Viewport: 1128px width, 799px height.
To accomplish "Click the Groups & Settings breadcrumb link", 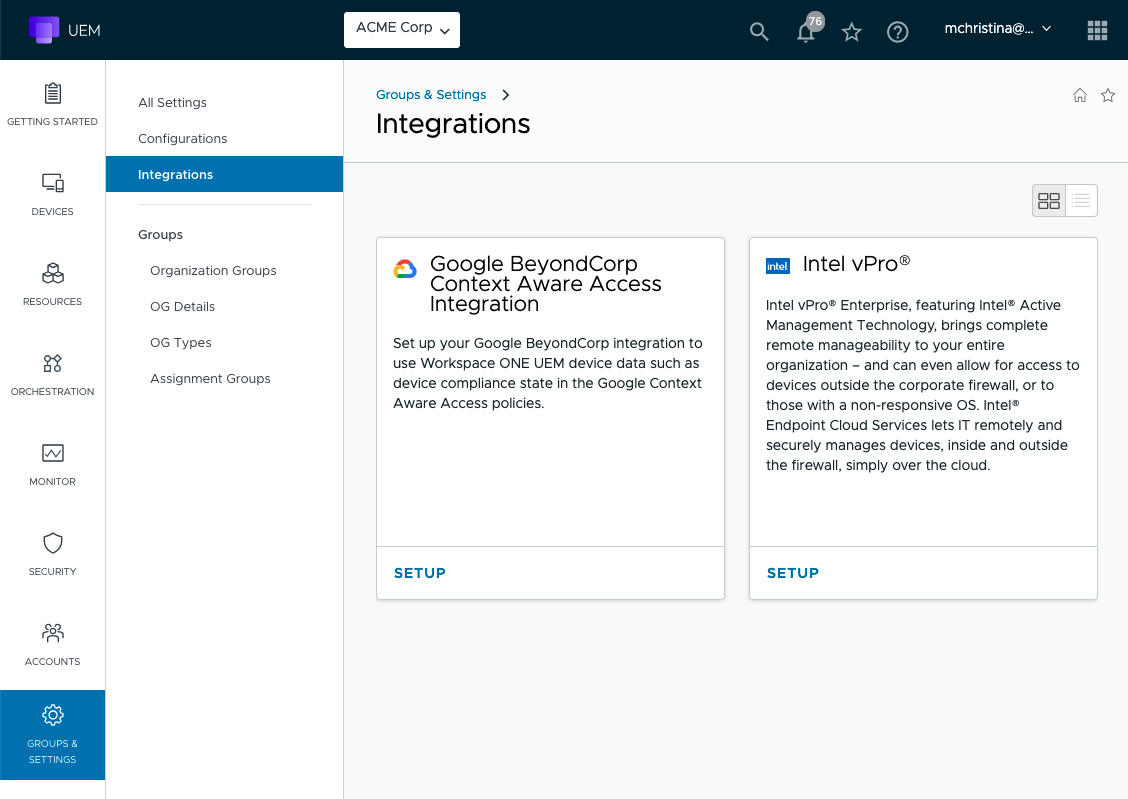I will [x=431, y=95].
